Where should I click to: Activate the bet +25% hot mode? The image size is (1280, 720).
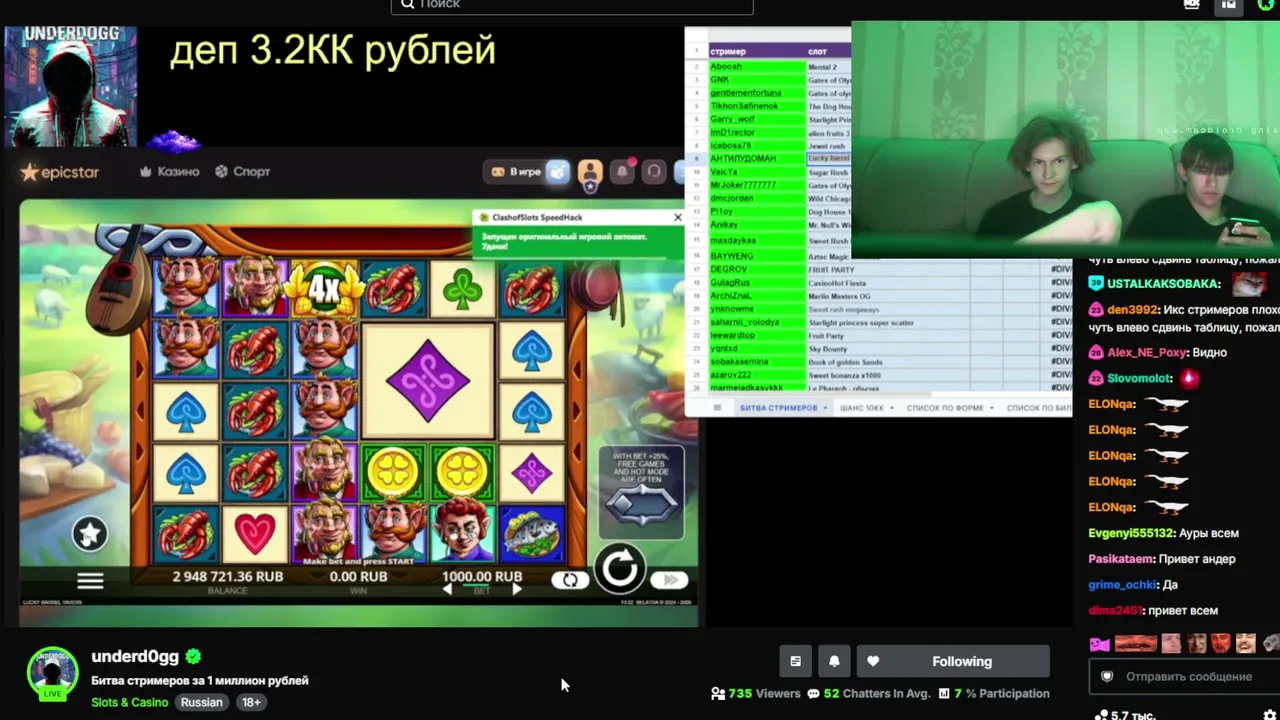coord(641,493)
